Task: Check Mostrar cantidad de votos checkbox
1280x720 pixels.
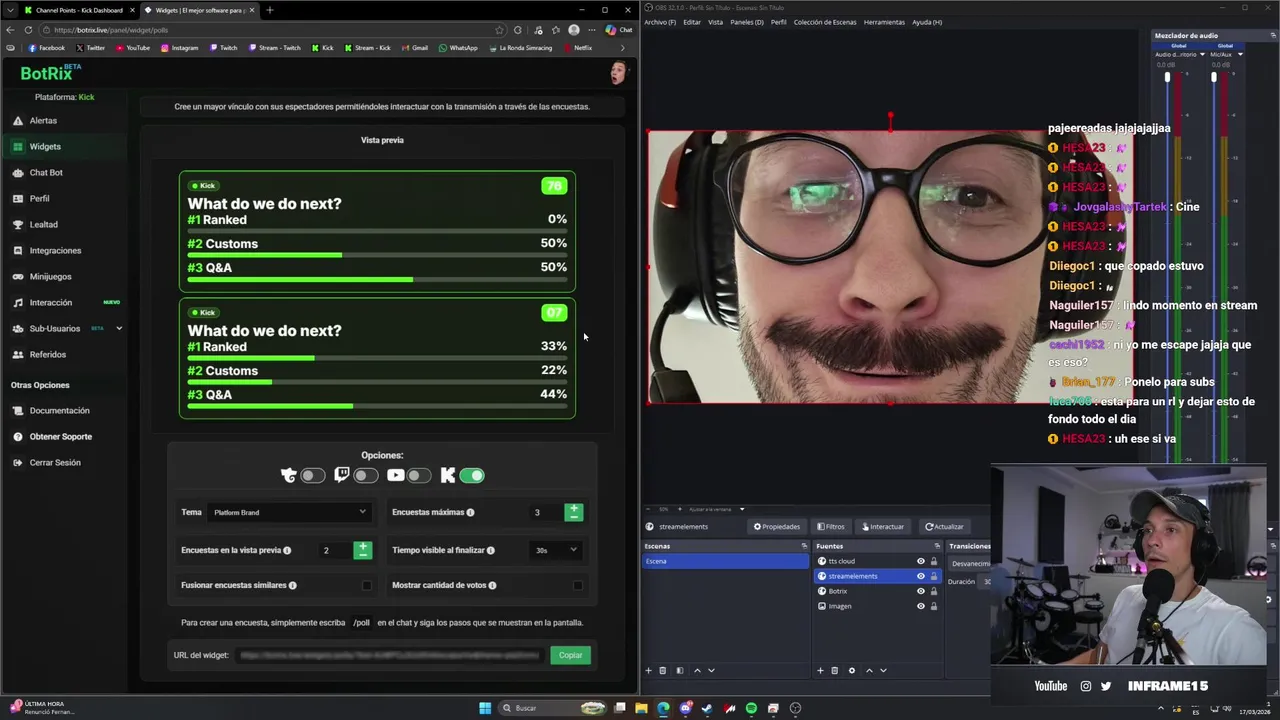Action: [577, 585]
